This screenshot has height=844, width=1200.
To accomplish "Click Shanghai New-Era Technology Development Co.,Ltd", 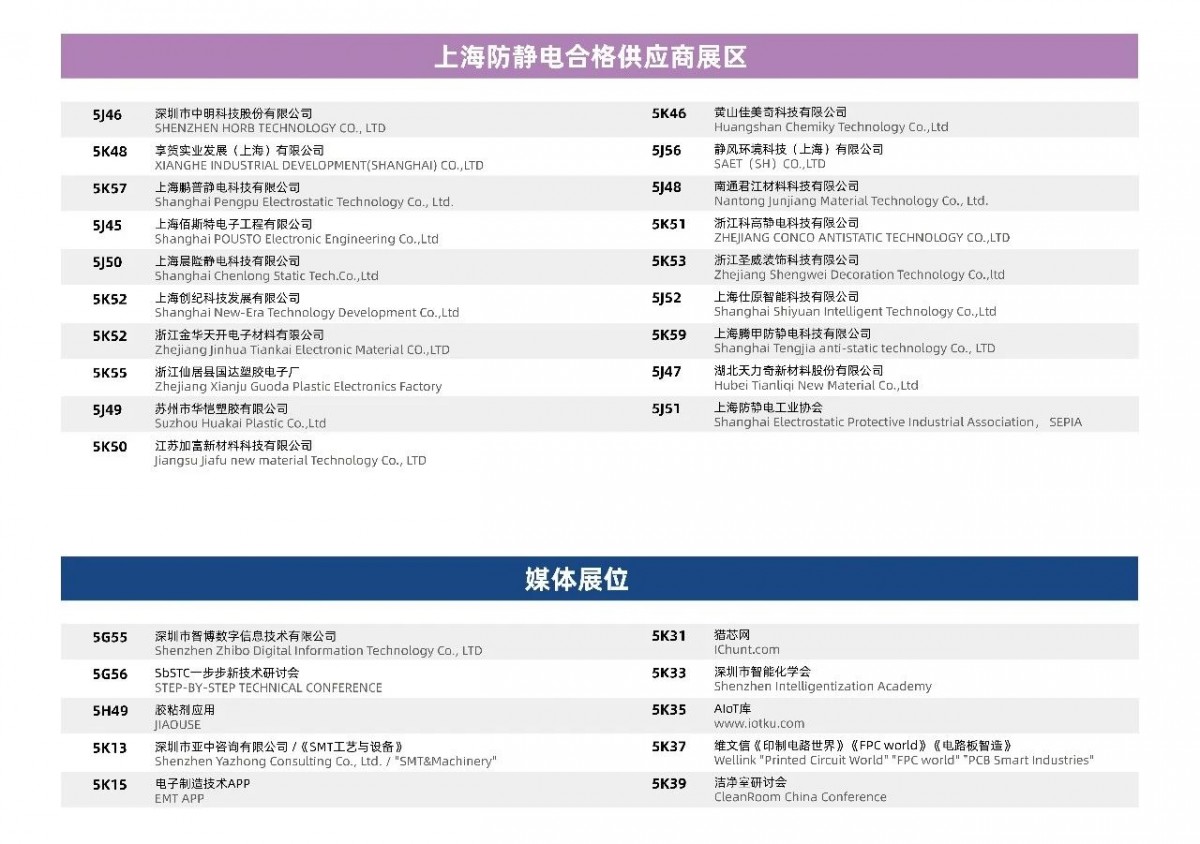I will click(306, 313).
